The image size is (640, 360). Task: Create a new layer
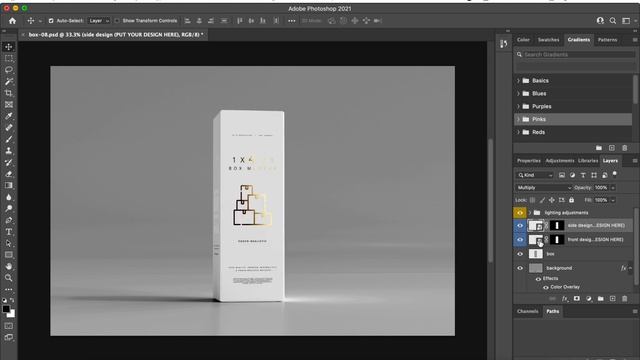point(612,299)
